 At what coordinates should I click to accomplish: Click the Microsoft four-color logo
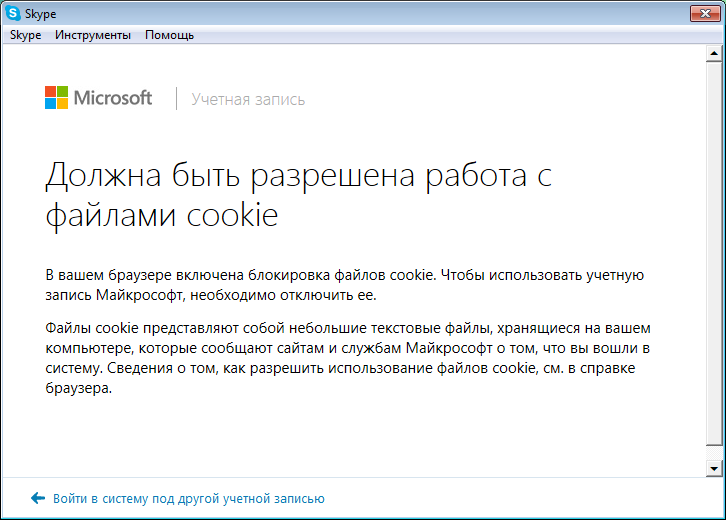(x=56, y=98)
